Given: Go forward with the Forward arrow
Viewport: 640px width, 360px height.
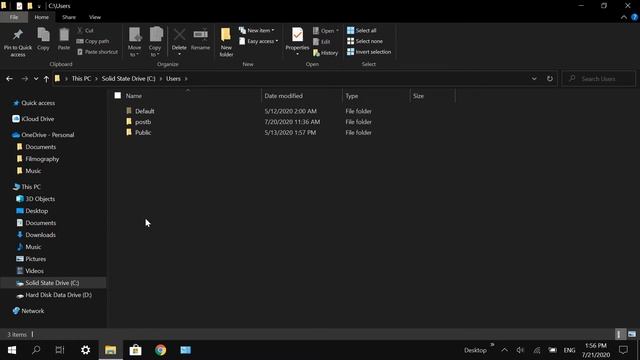Looking at the screenshot, I should [x=24, y=79].
